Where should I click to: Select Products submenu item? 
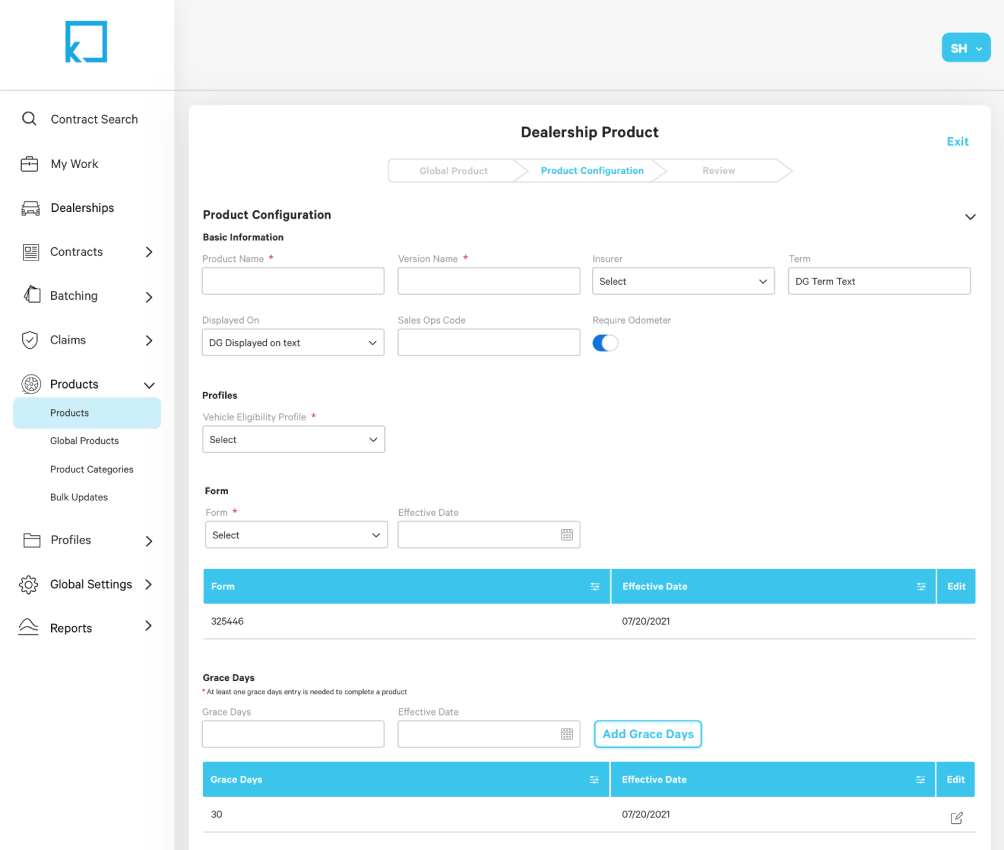87,413
